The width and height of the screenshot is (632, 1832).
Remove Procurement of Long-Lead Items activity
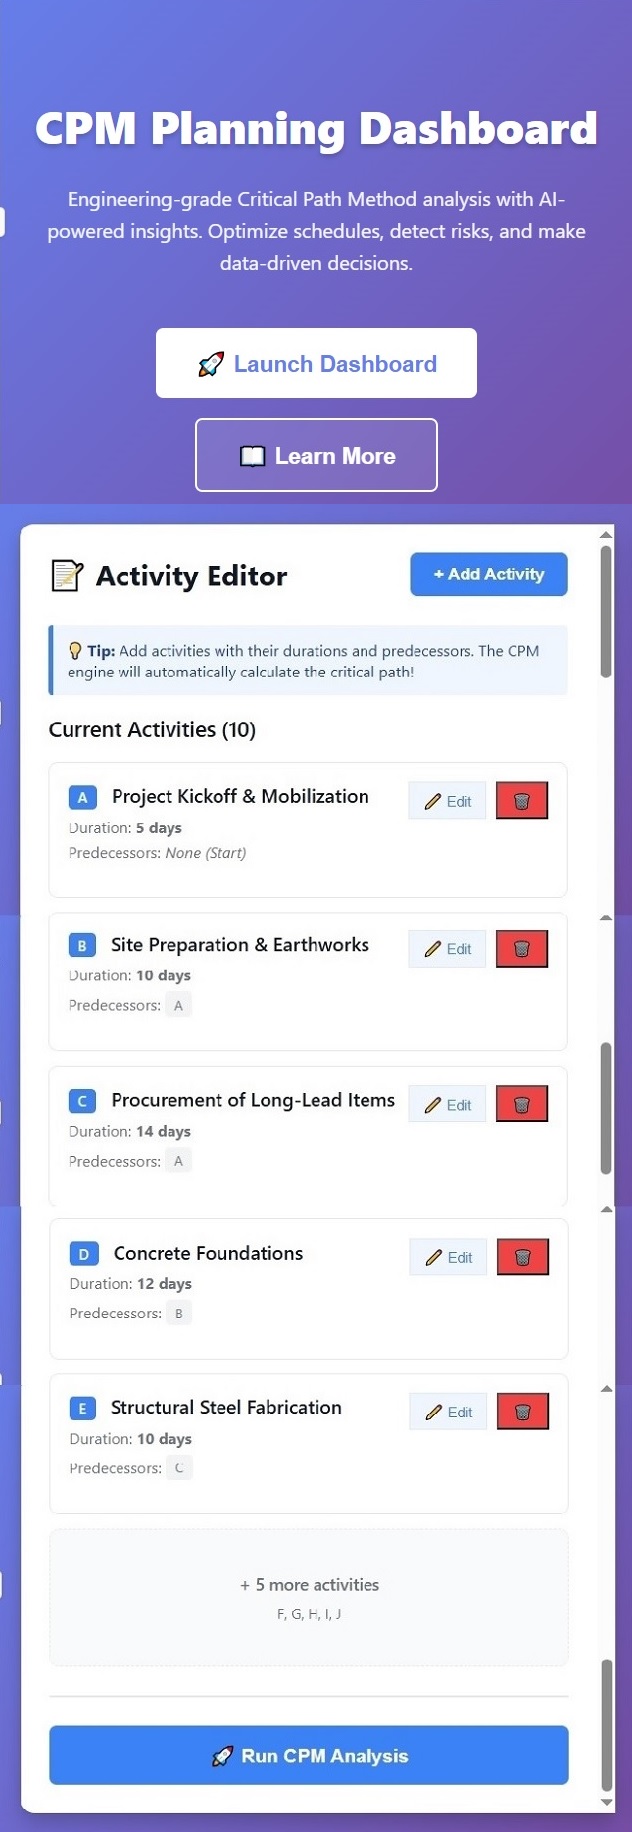click(522, 1105)
